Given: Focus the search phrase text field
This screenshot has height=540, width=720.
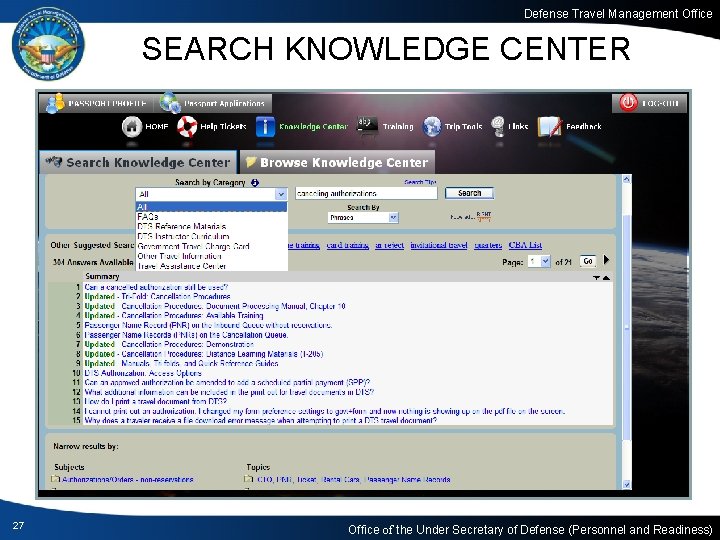Looking at the screenshot, I should pyautogui.click(x=366, y=193).
